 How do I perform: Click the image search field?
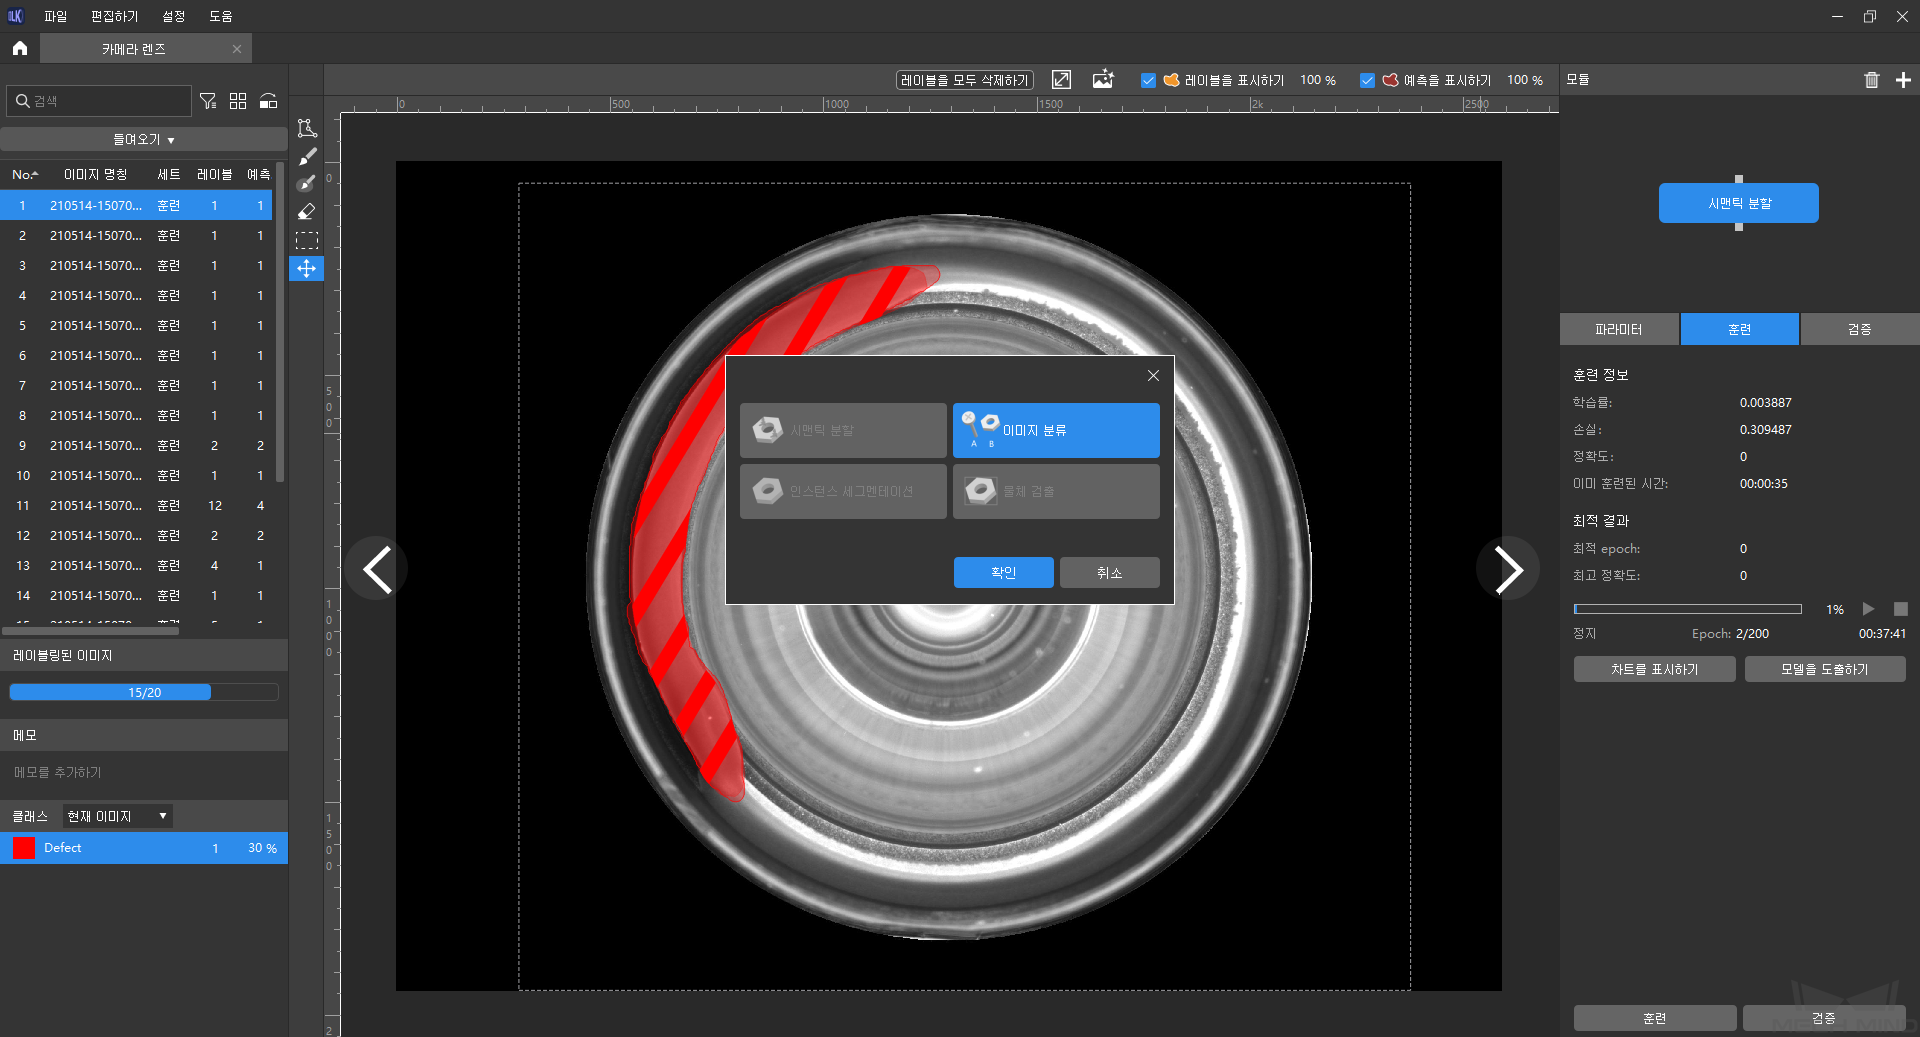point(99,101)
